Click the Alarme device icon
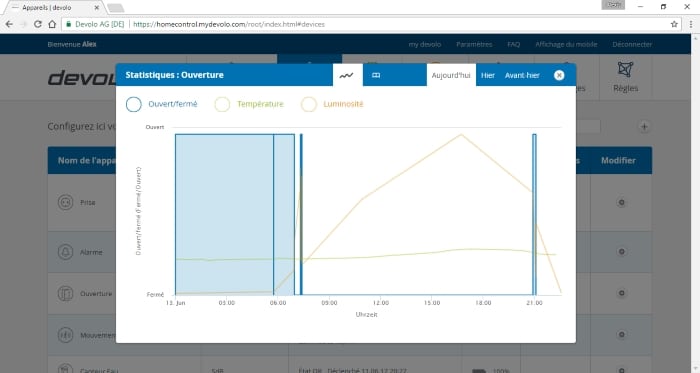The image size is (700, 373). tap(66, 252)
